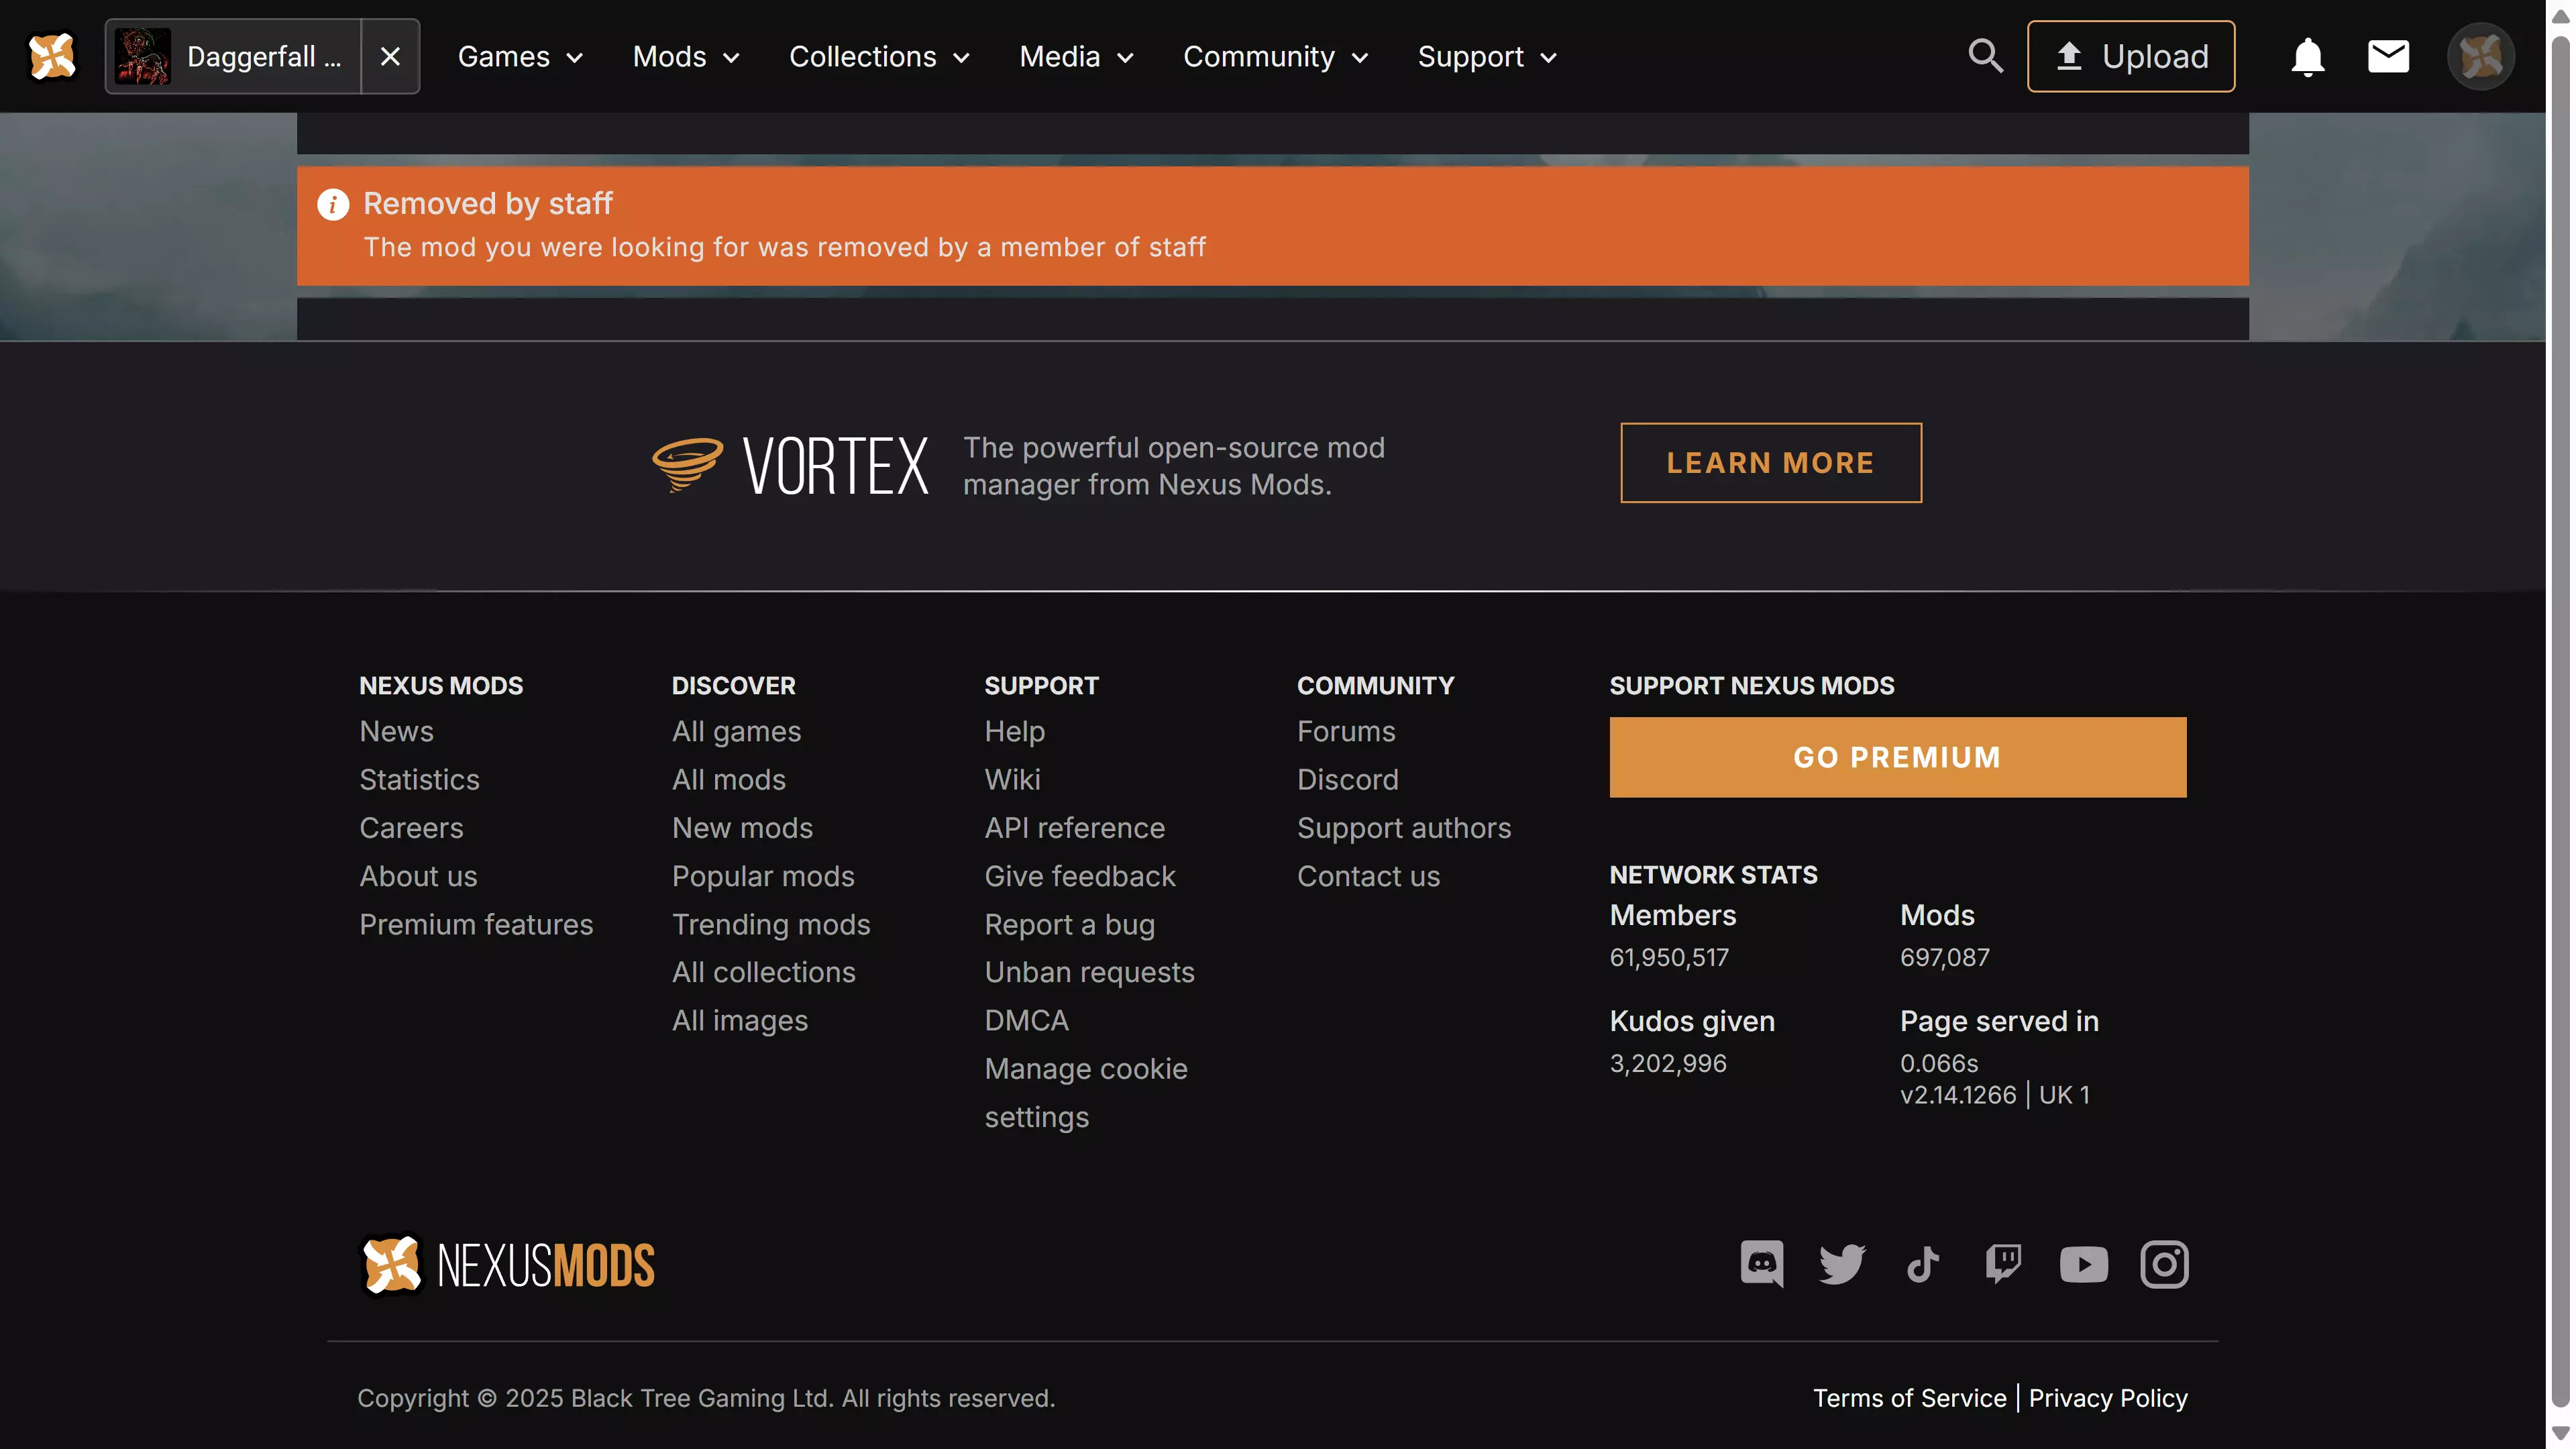Open the Careers footer link
The image size is (2576, 1449).
pyautogui.click(x=411, y=827)
